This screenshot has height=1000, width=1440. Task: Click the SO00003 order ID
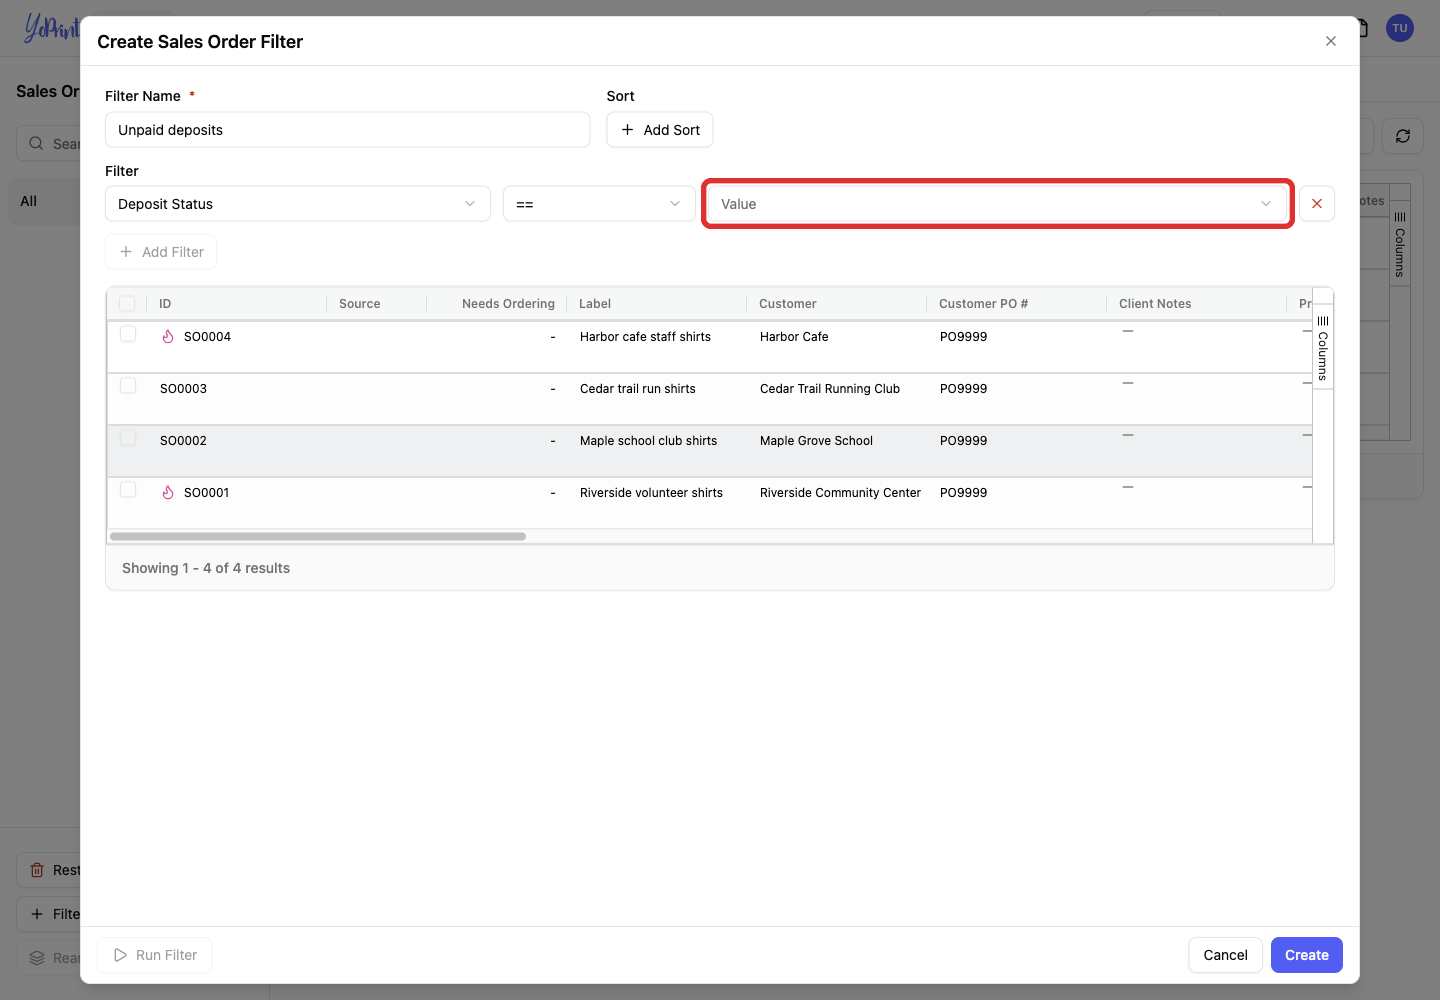183,389
